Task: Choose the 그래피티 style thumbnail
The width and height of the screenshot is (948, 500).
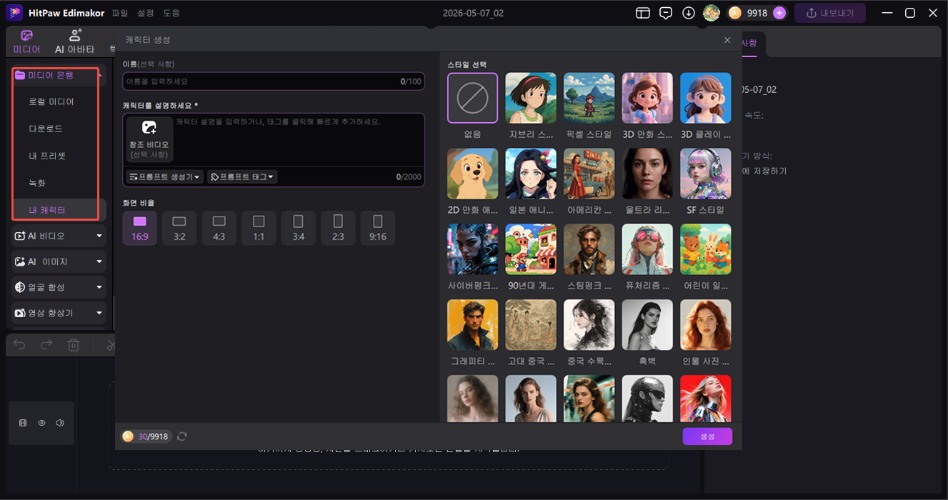Action: 473,325
